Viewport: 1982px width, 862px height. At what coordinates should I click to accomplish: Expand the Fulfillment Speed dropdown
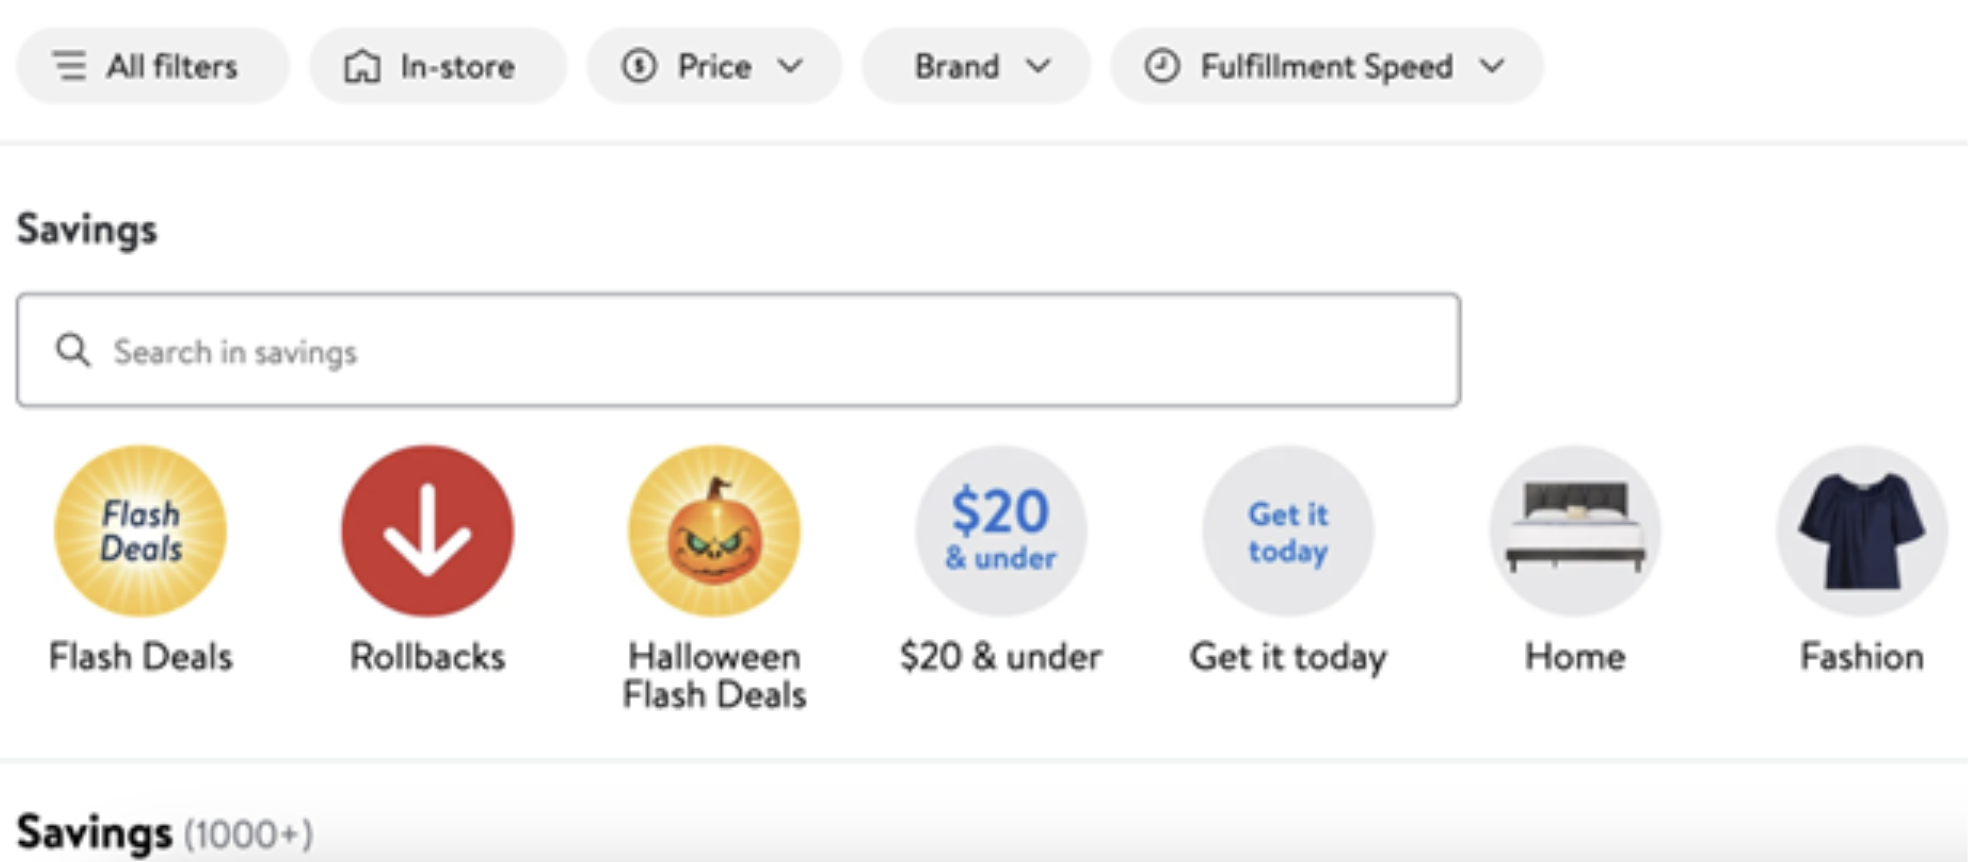1326,66
